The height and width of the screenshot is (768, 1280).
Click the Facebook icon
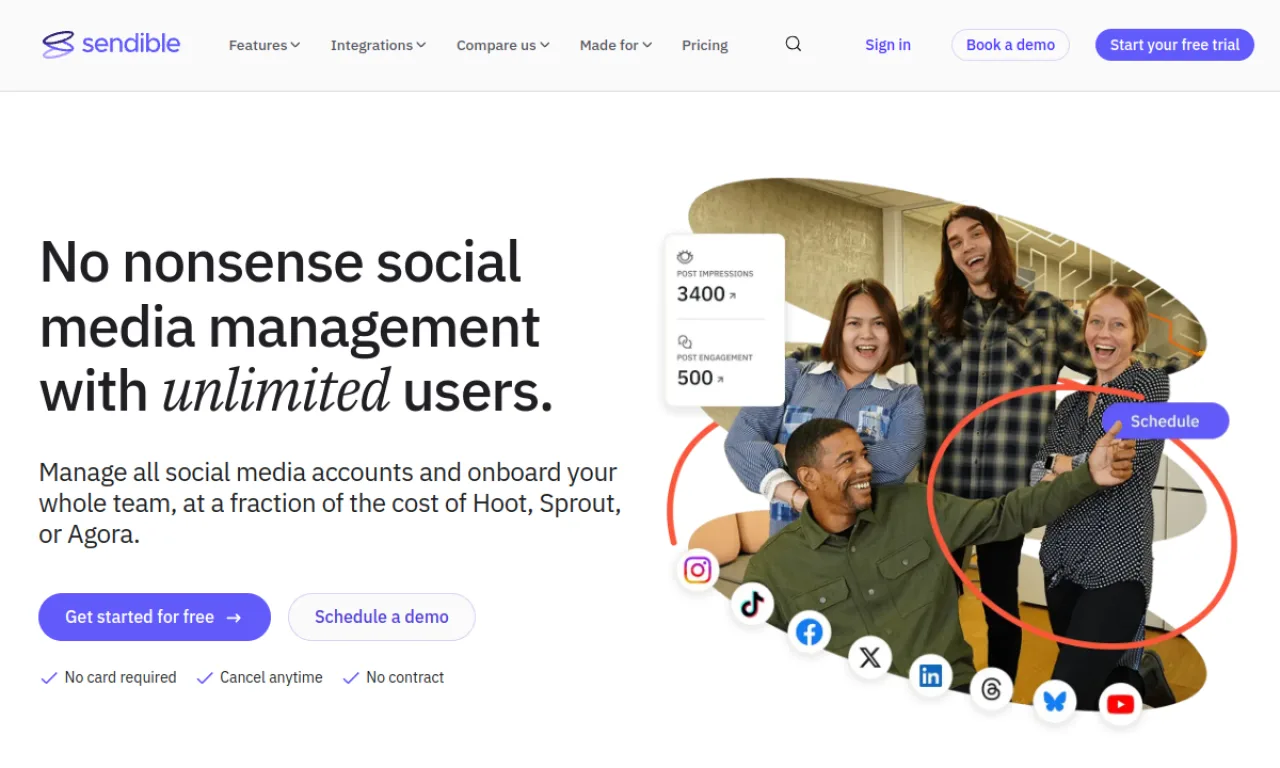point(809,632)
